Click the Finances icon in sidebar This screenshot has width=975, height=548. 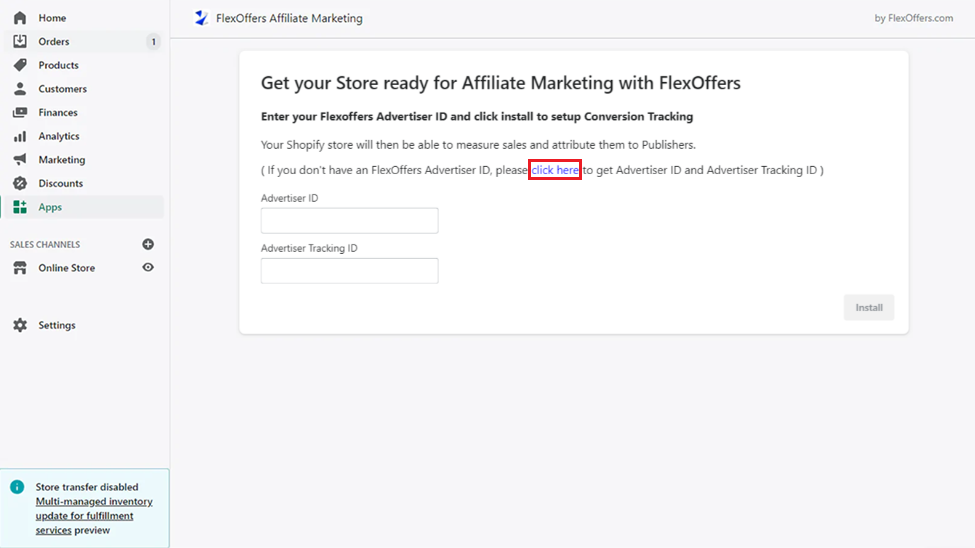20,113
